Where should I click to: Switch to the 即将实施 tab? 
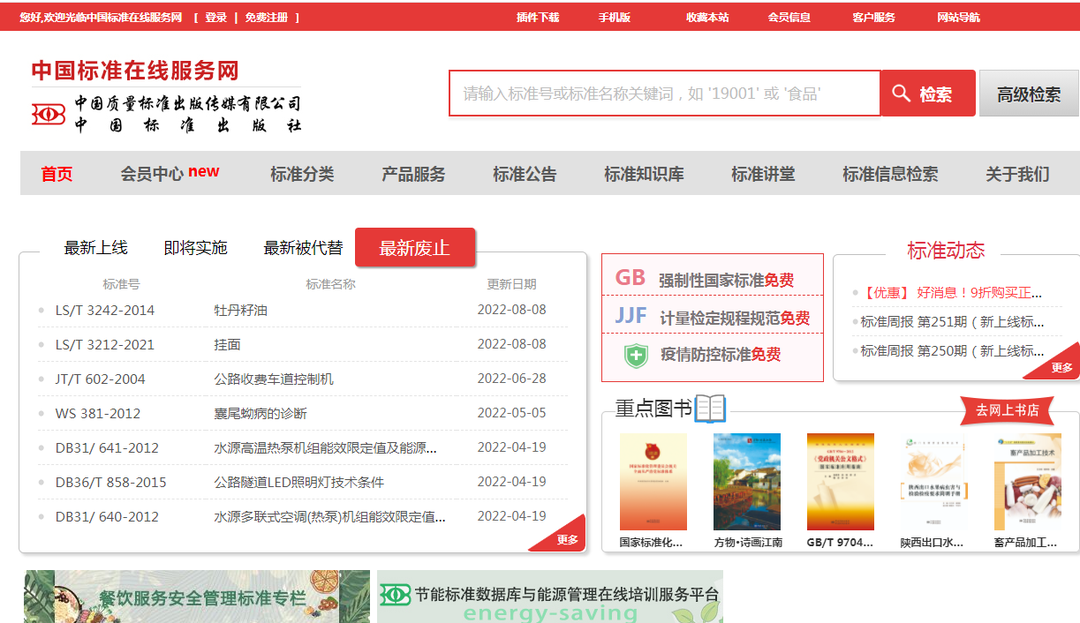tap(194, 247)
